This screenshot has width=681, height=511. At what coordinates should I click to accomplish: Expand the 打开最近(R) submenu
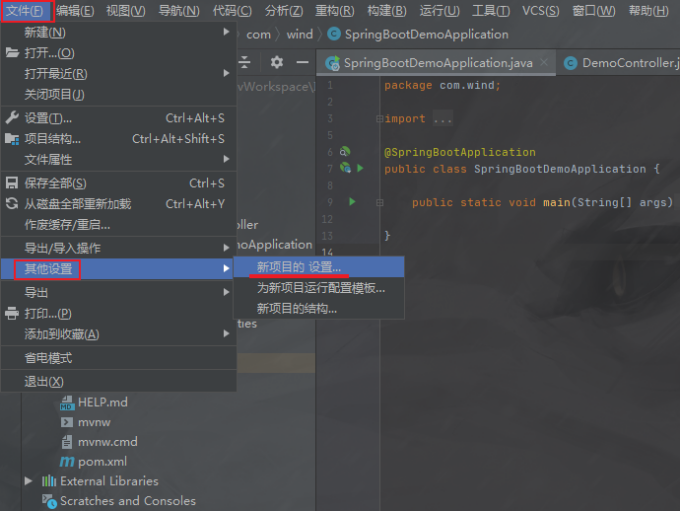pyautogui.click(x=119, y=74)
